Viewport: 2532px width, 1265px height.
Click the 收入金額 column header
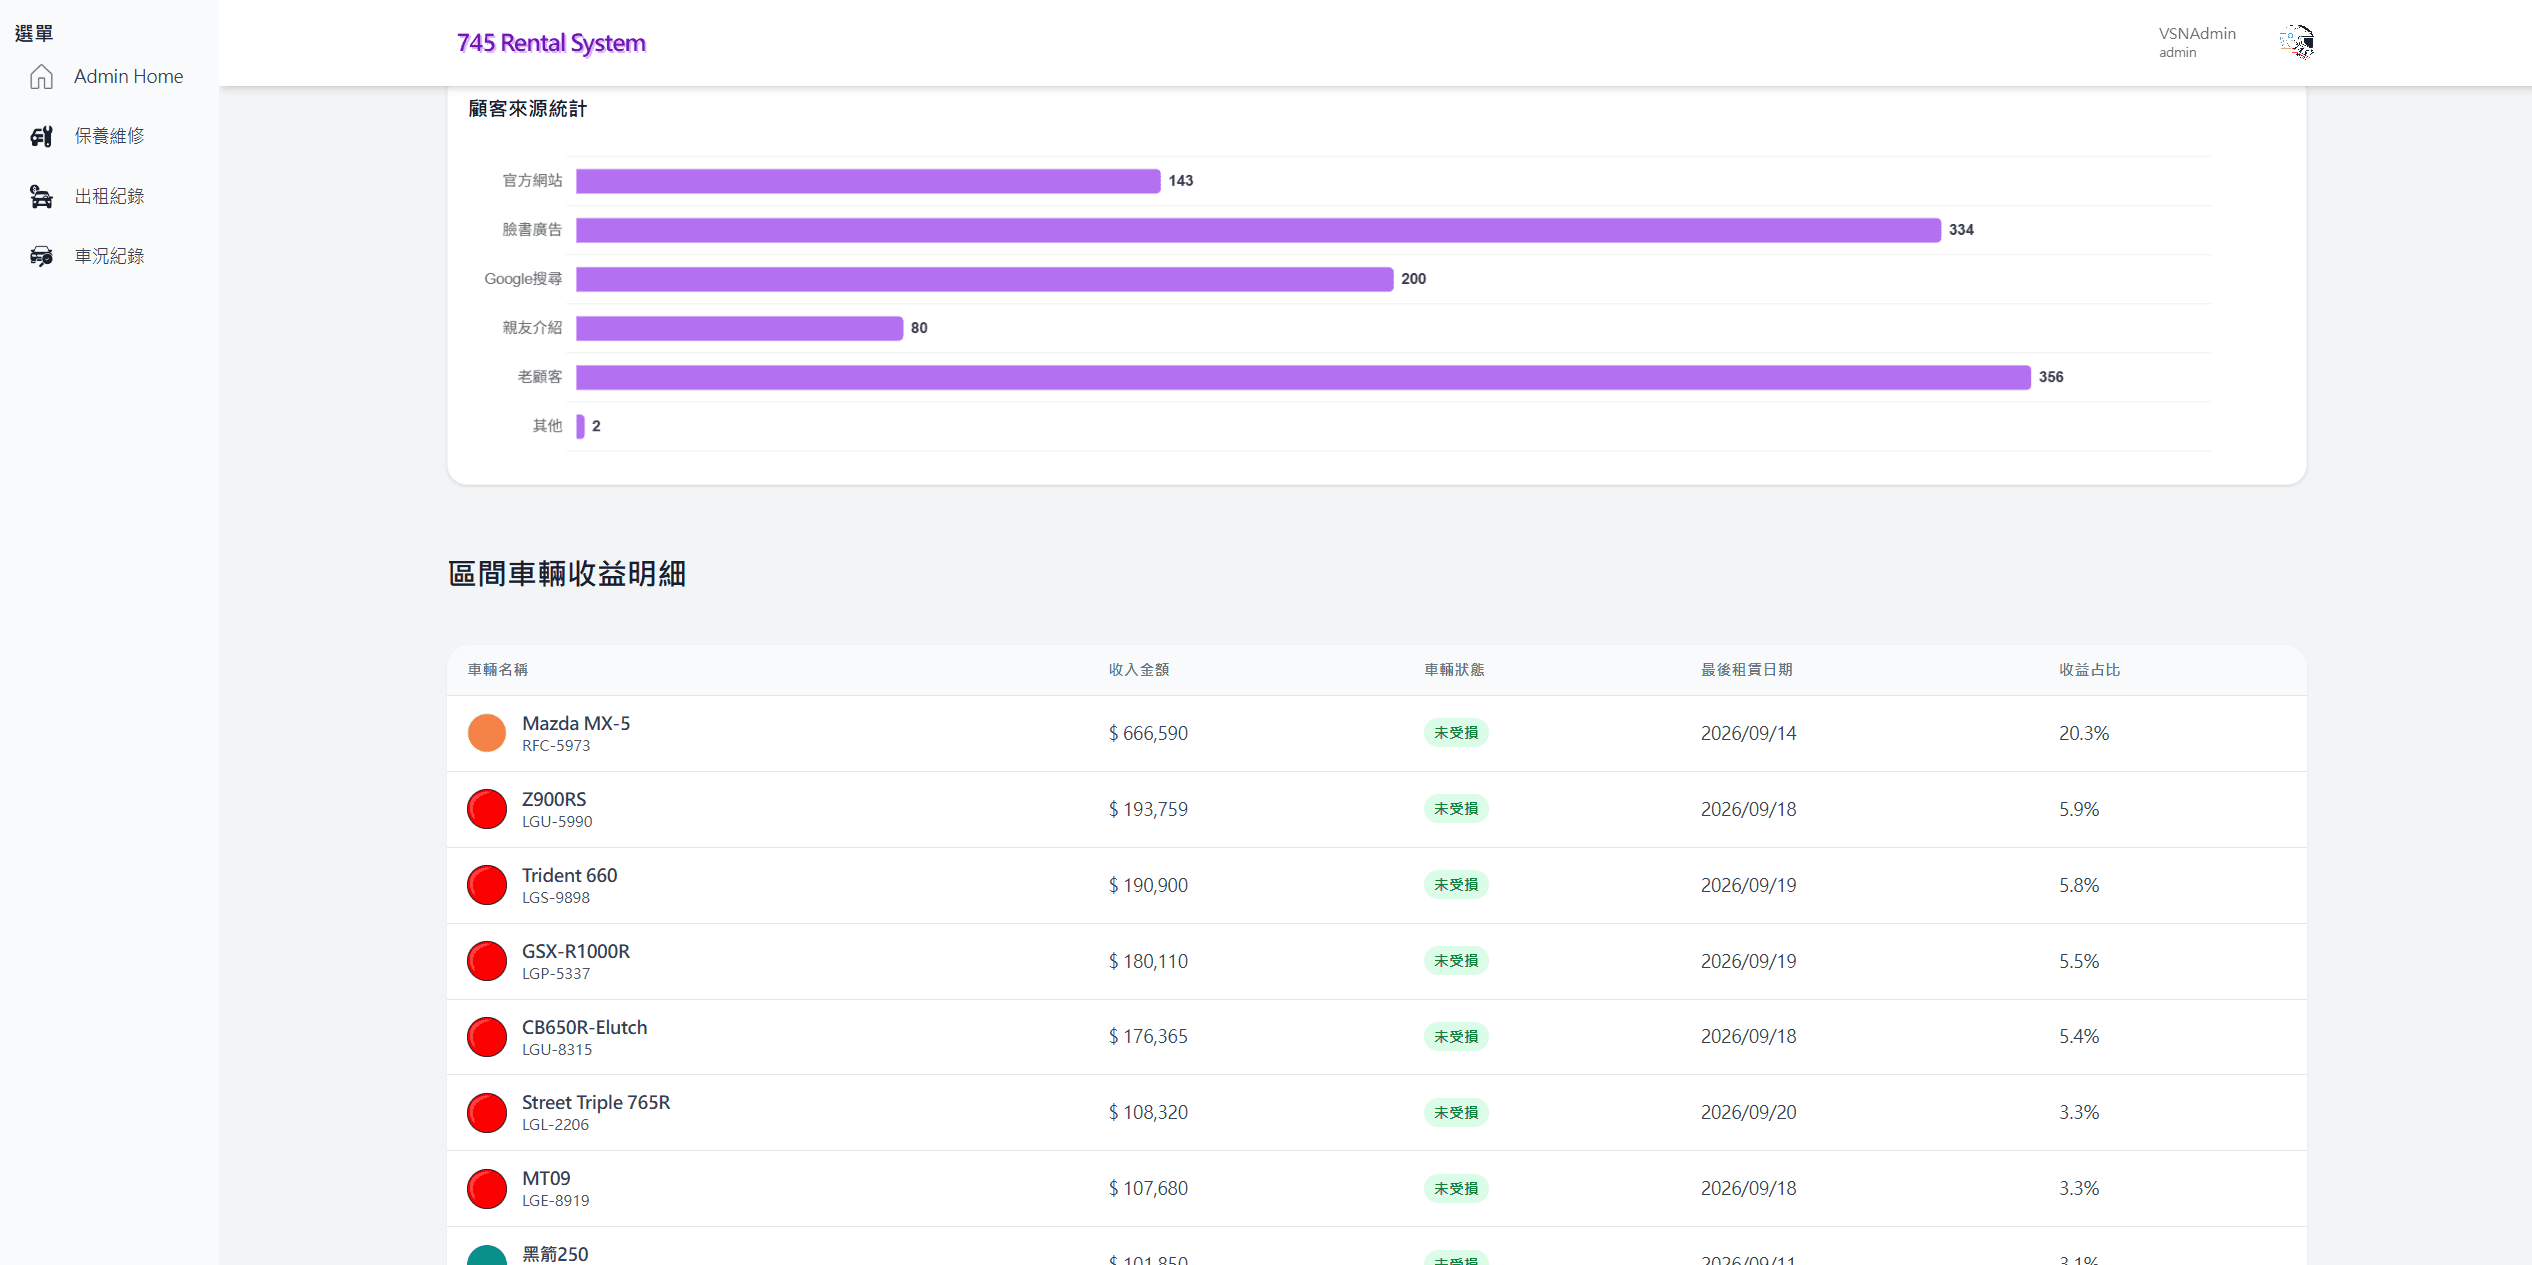click(x=1139, y=670)
